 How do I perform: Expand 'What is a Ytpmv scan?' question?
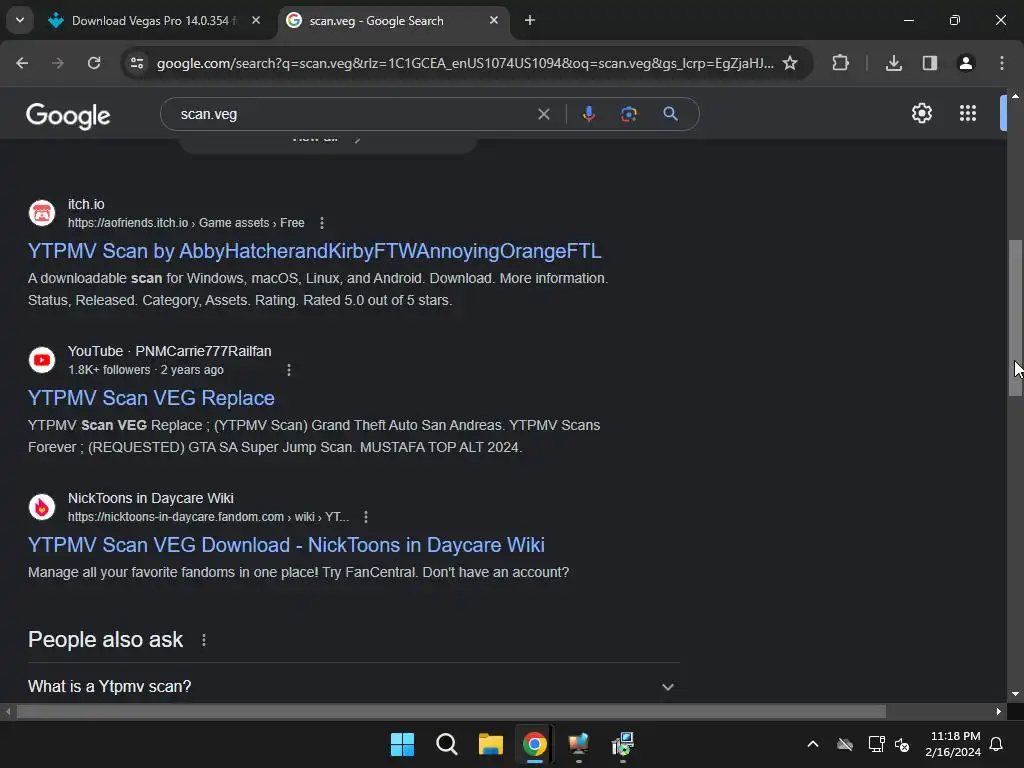pyautogui.click(x=354, y=686)
